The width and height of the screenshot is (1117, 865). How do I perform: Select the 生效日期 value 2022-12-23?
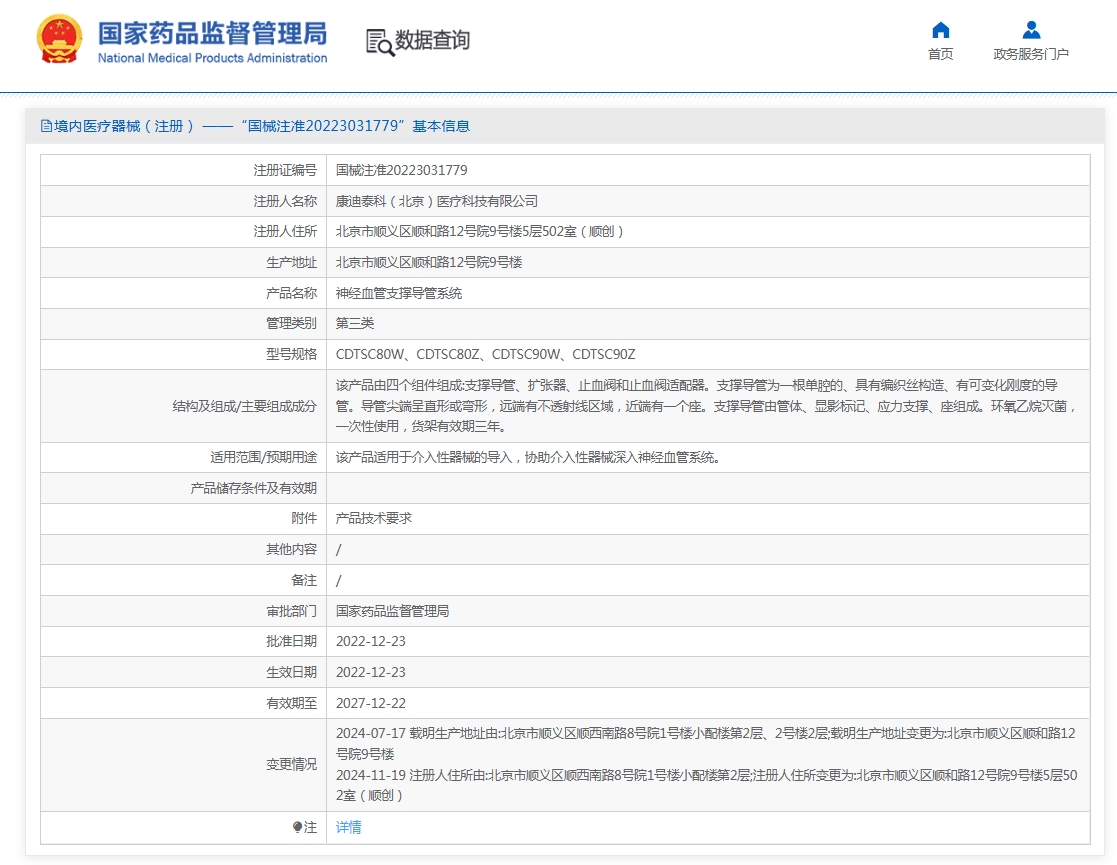[x=370, y=673]
